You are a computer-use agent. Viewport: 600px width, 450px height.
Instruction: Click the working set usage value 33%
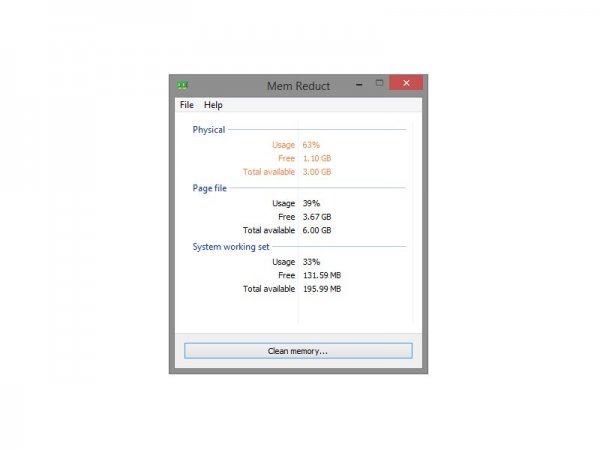[311, 262]
